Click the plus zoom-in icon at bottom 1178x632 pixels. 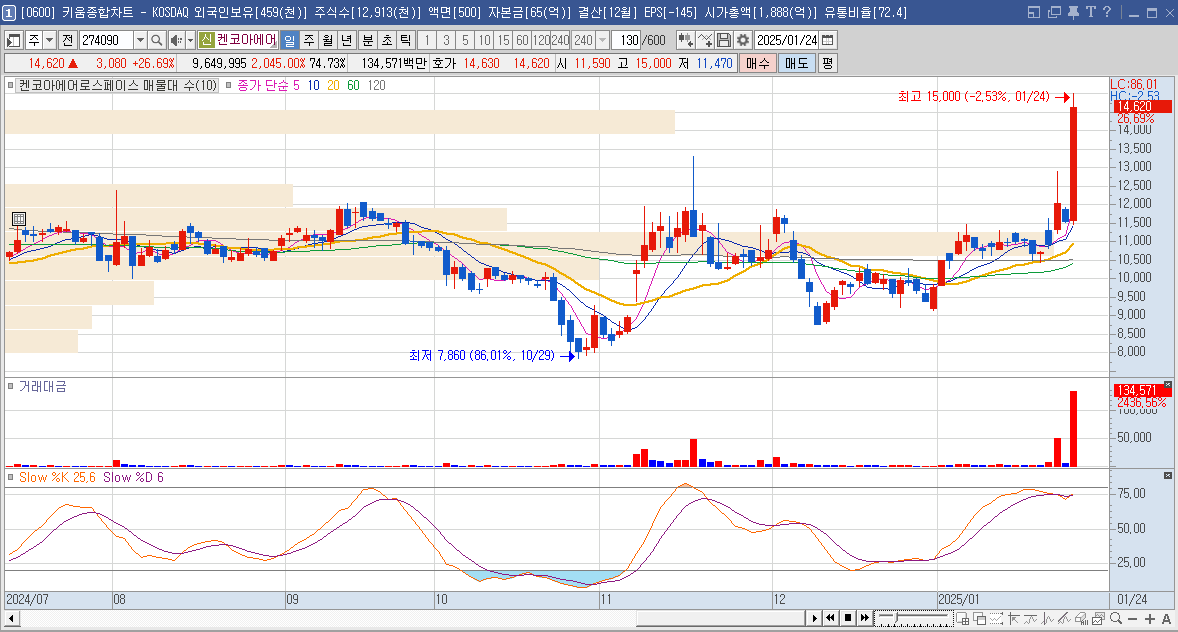point(1149,618)
